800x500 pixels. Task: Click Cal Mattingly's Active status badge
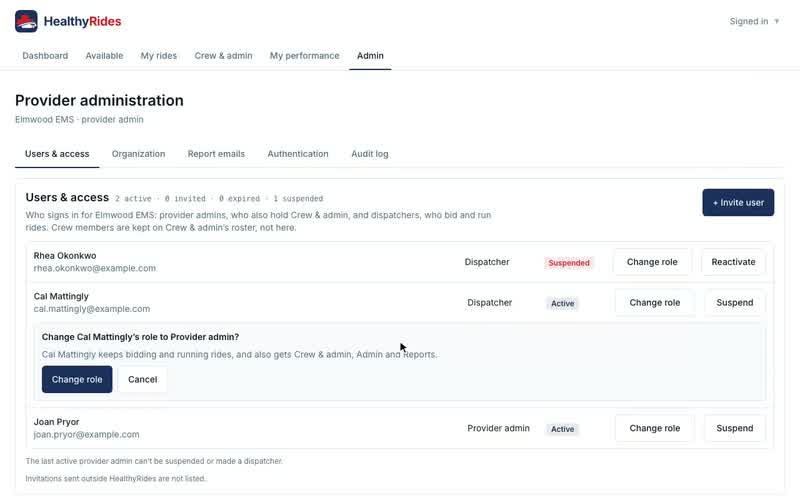[562, 304]
